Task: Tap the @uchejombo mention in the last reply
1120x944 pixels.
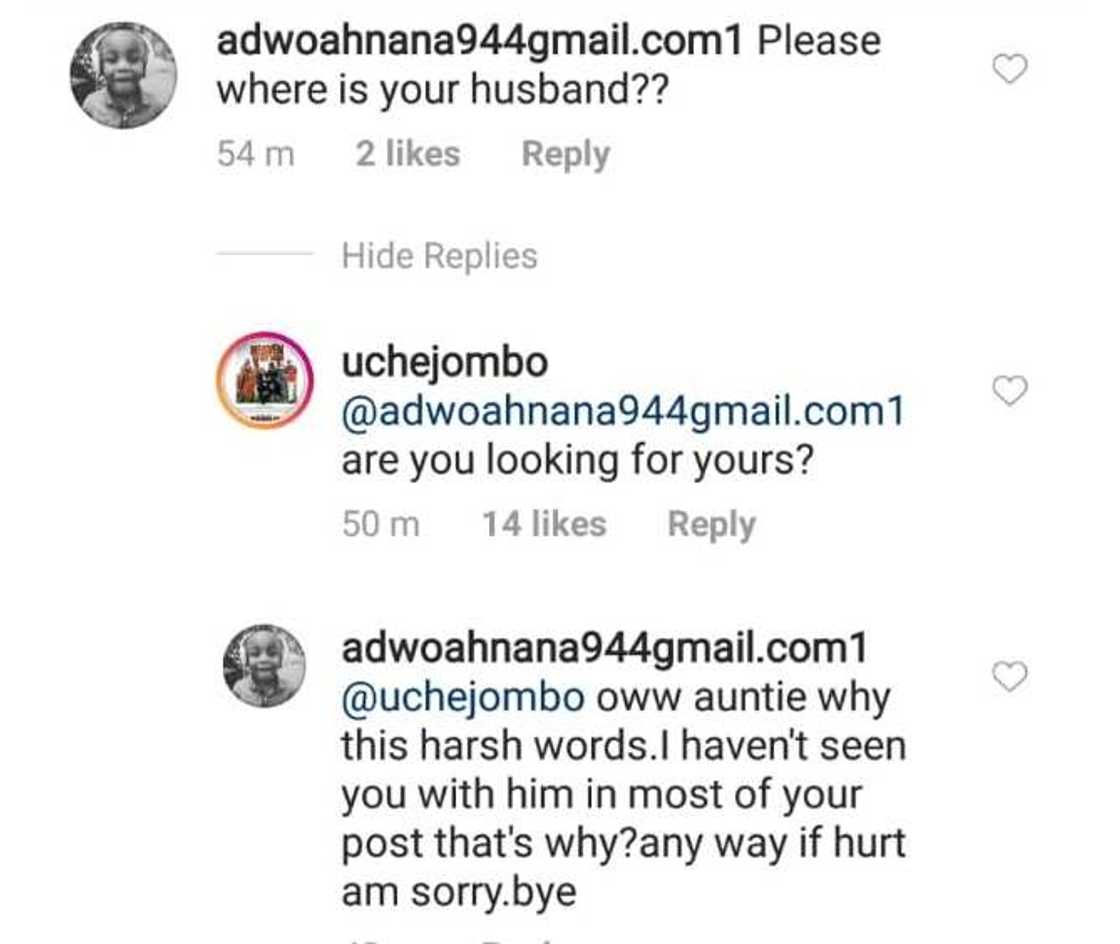Action: tap(463, 697)
